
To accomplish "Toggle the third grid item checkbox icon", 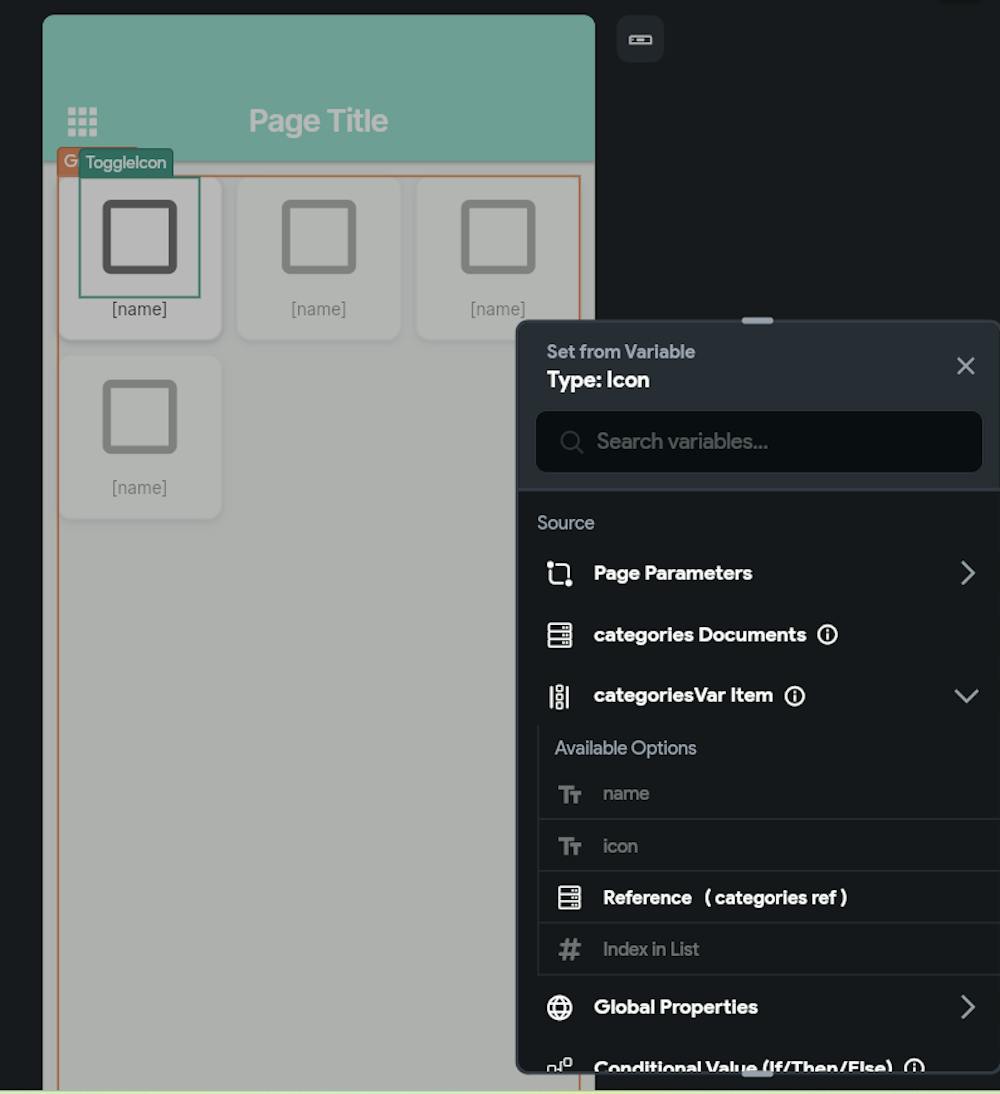I will click(498, 237).
